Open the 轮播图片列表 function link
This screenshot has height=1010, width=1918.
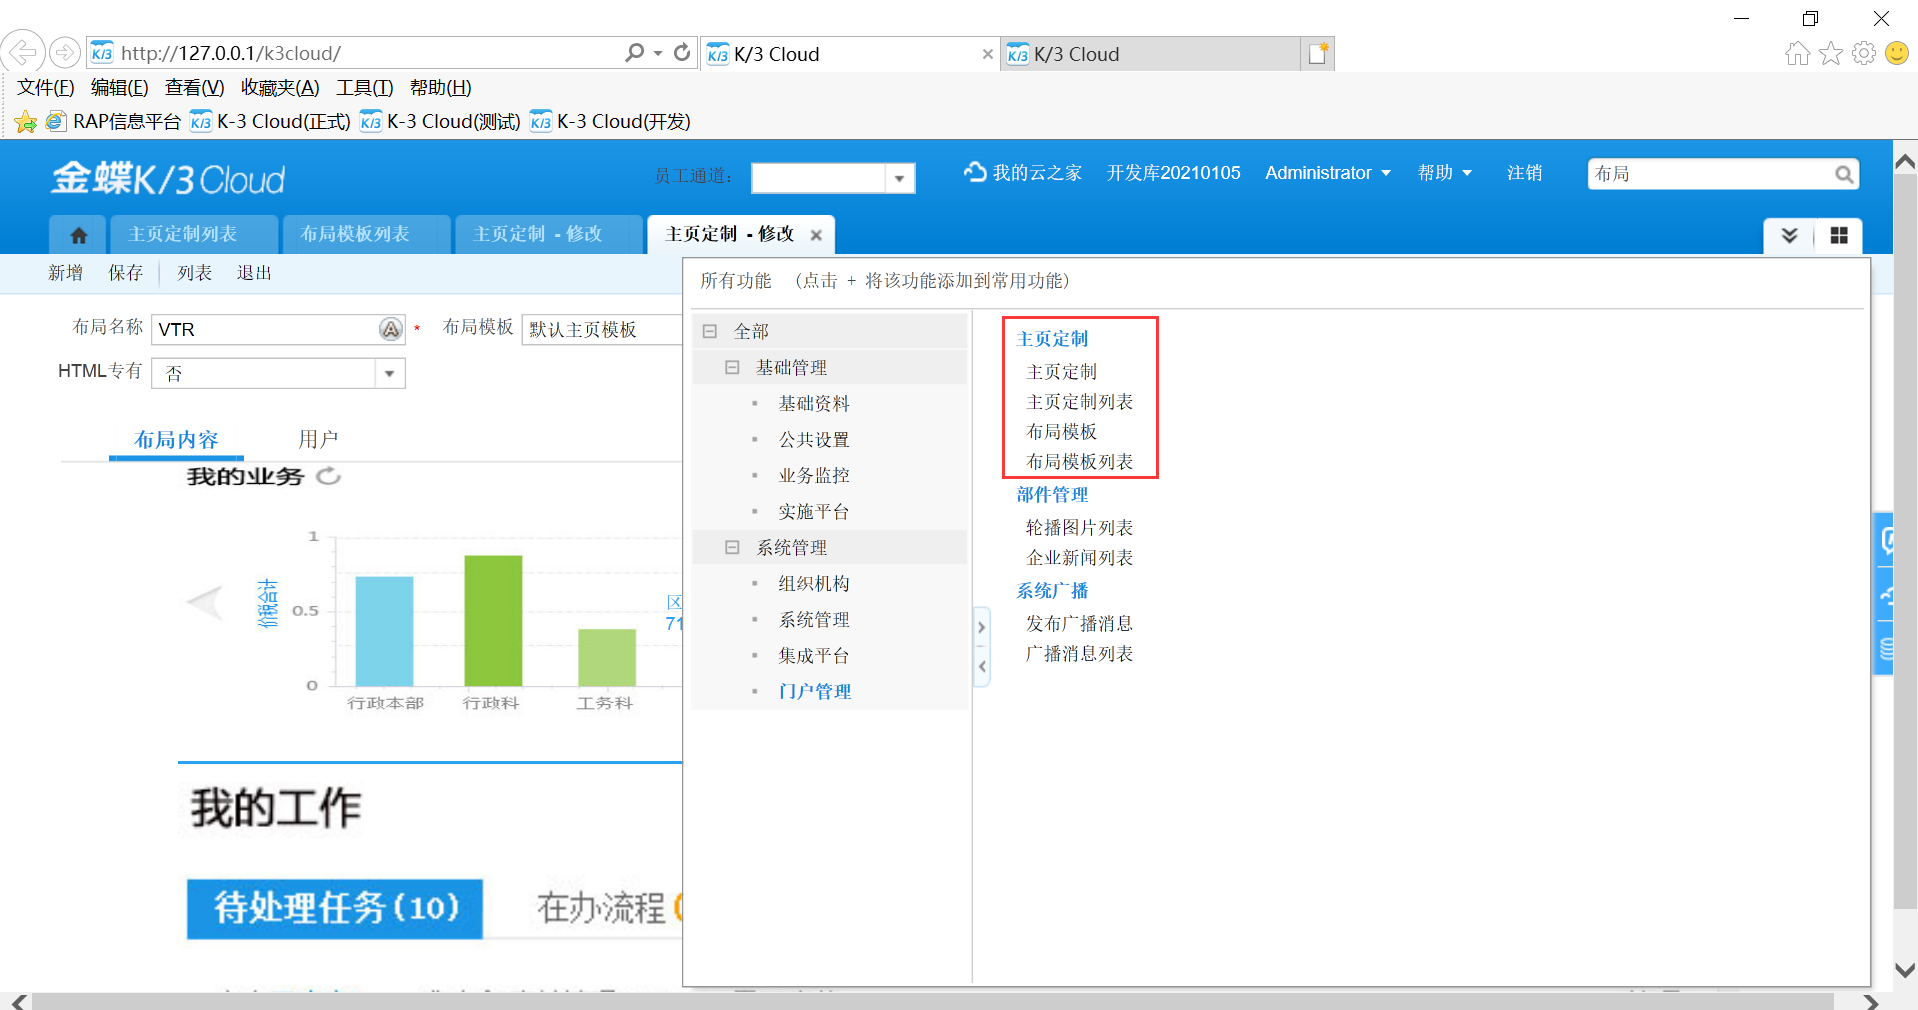[1080, 528]
